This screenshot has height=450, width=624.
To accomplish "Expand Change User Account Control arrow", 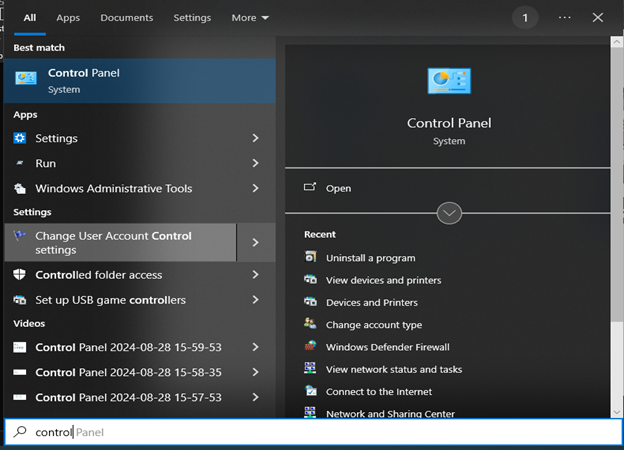I will (x=256, y=242).
